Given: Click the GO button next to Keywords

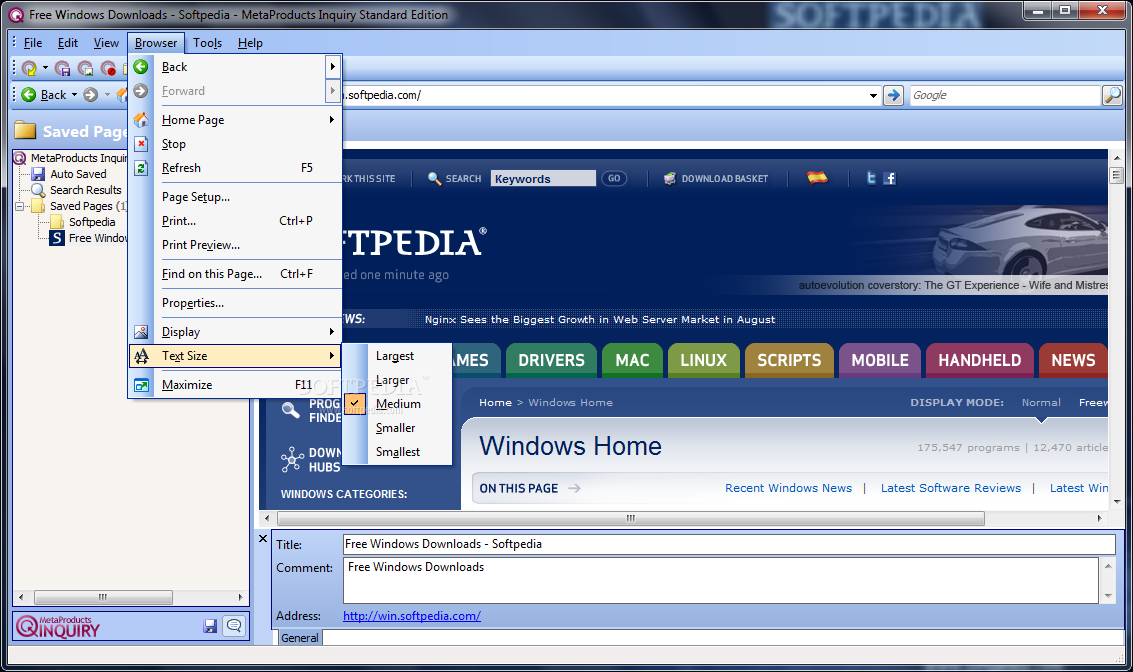Looking at the screenshot, I should click(x=613, y=178).
